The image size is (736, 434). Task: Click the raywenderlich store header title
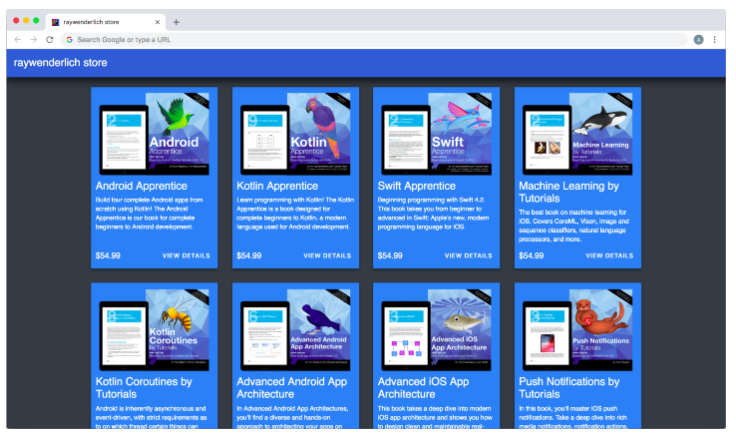tap(61, 62)
